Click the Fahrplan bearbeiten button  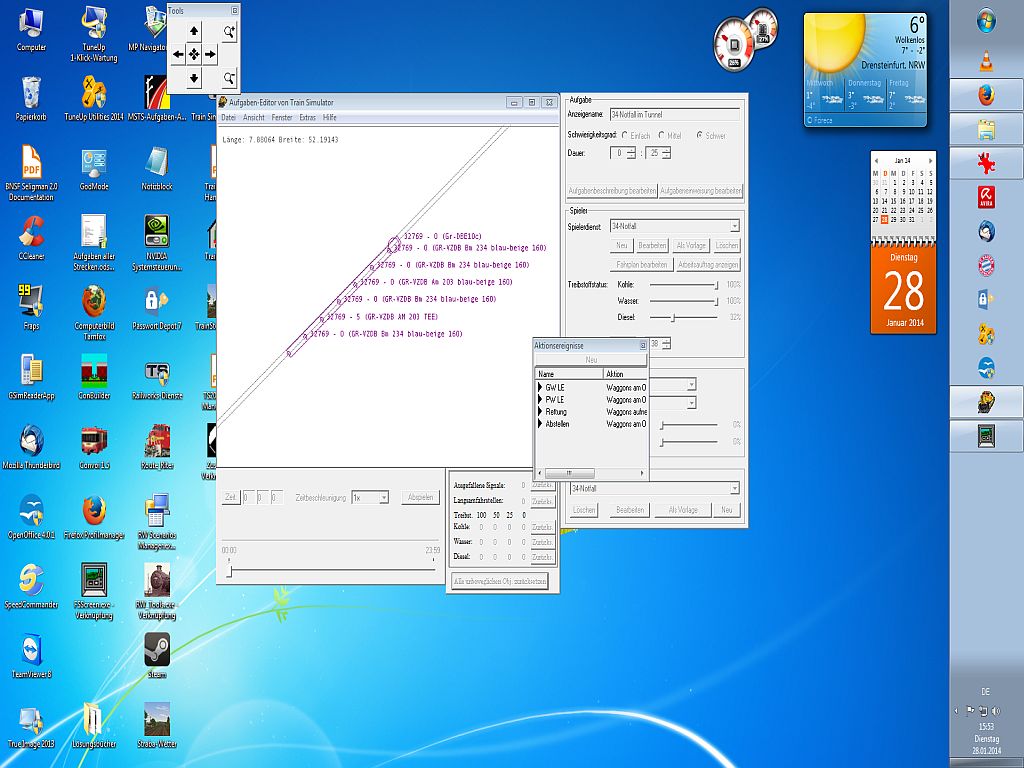click(x=641, y=265)
